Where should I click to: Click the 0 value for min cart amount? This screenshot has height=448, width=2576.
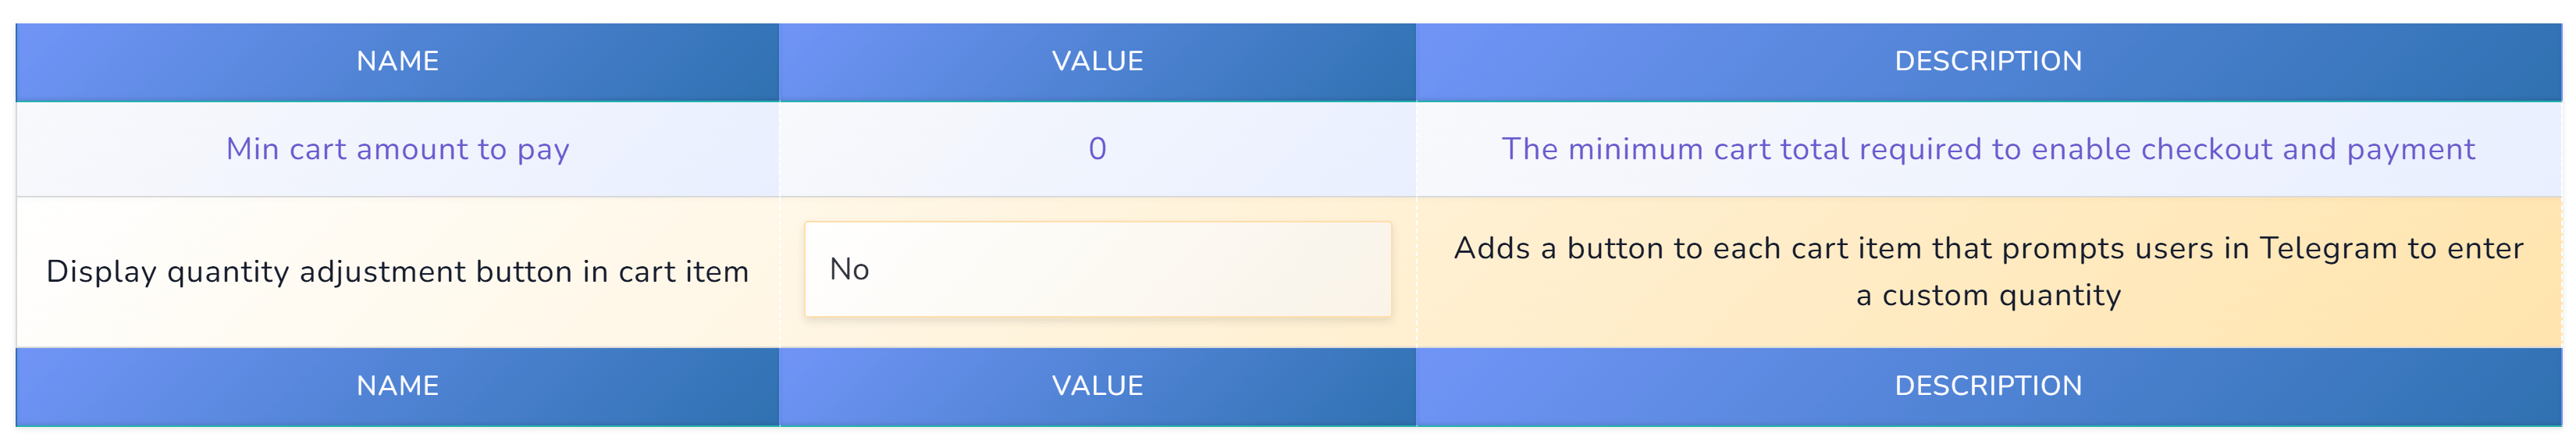point(1097,149)
